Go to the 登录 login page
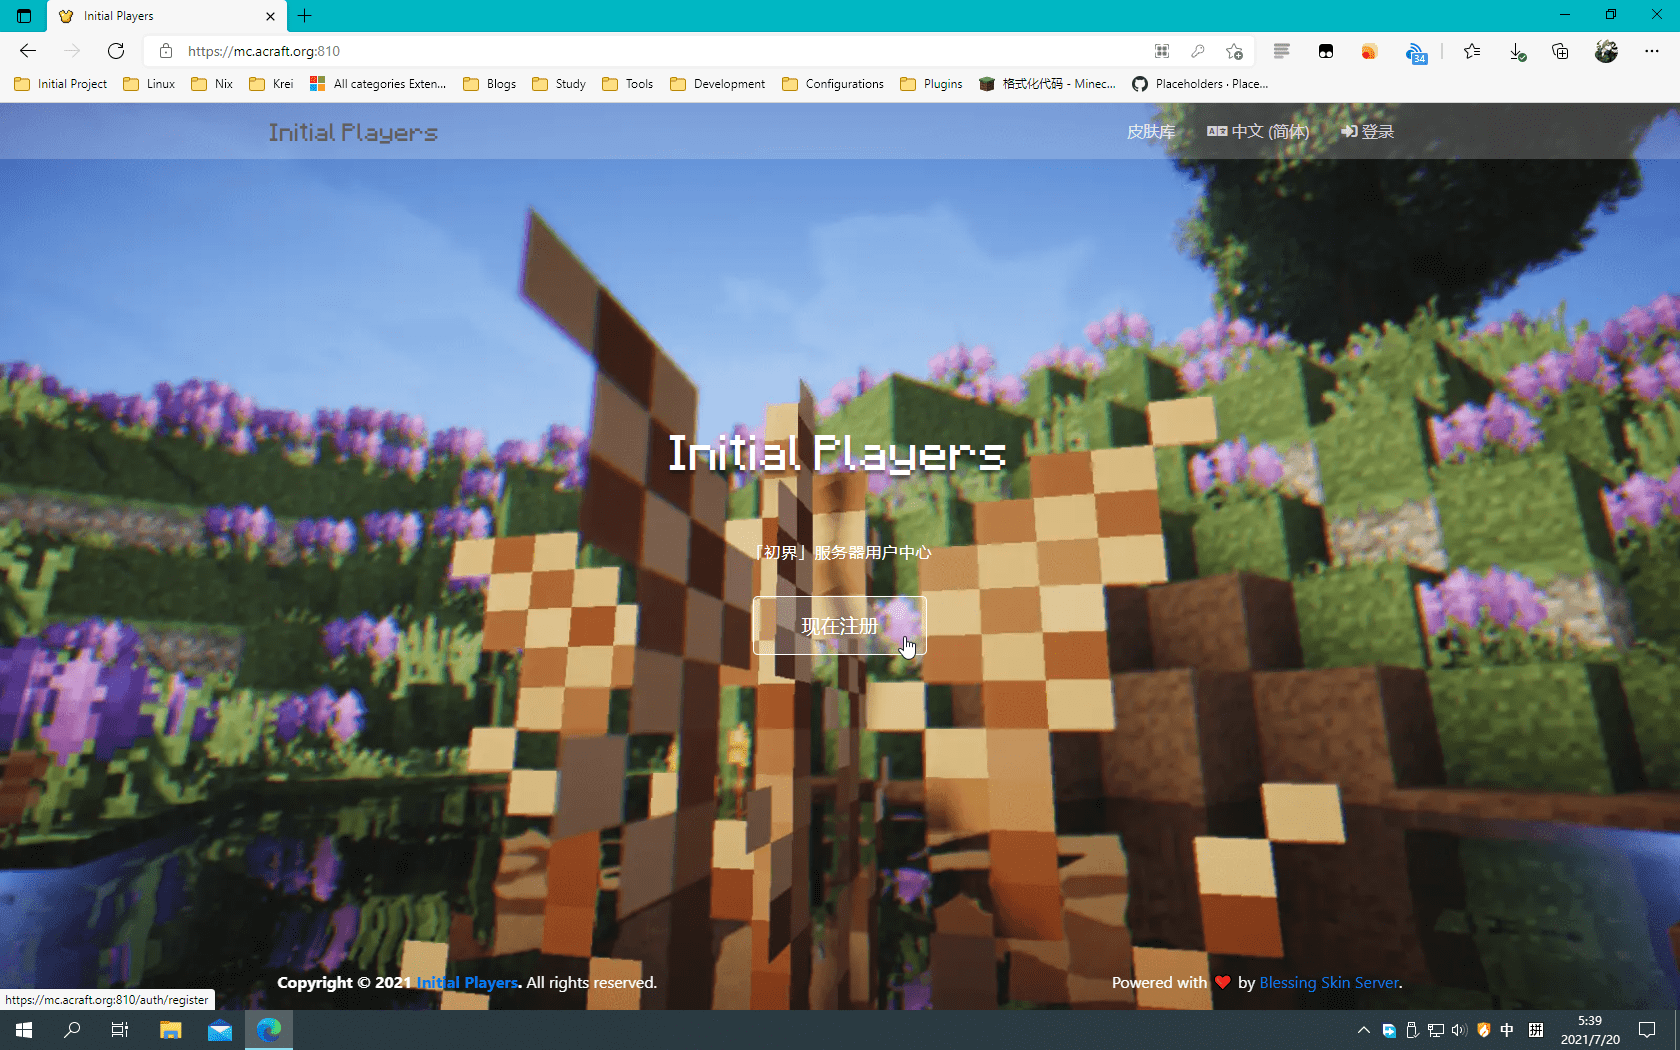Screen dimensions: 1680x1050 [x=1367, y=132]
